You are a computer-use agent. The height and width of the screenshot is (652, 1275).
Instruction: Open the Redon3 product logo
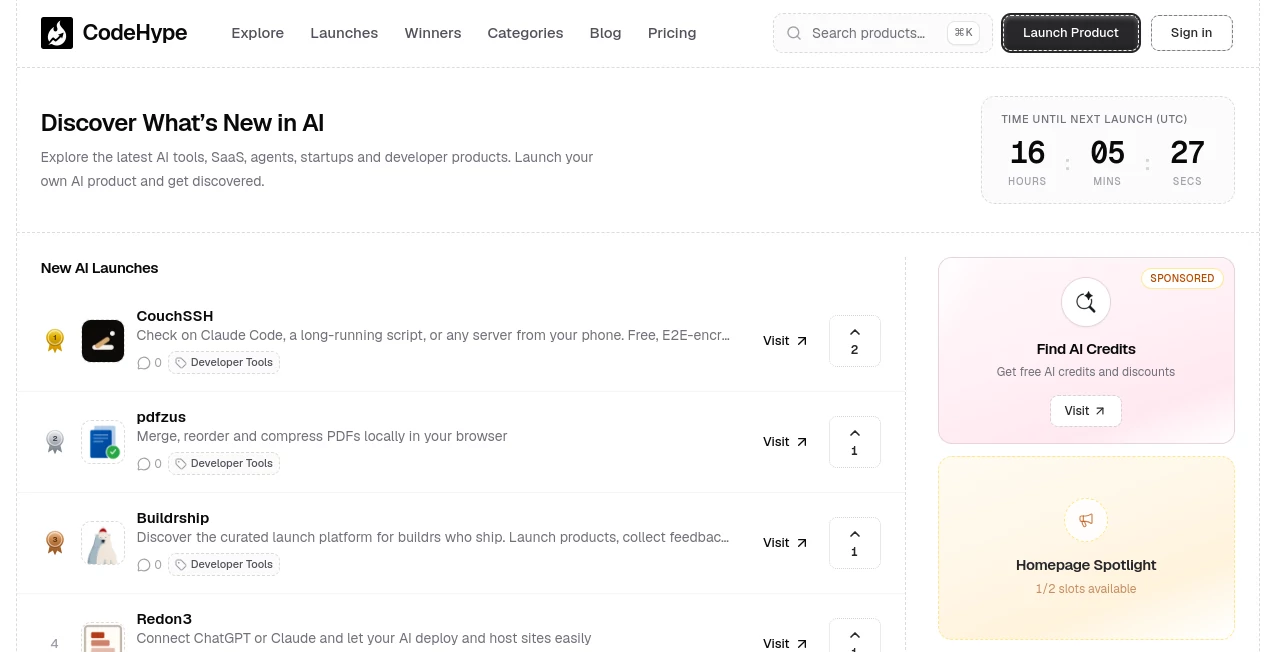click(103, 637)
